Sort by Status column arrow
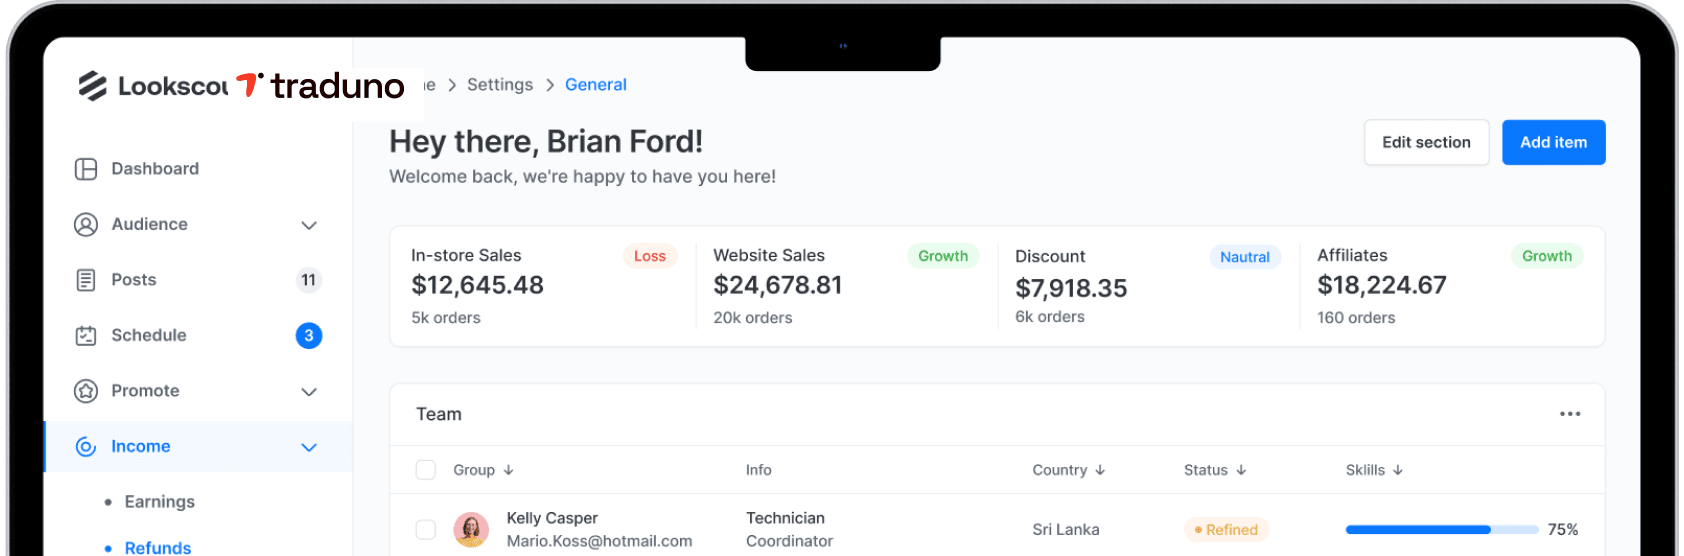This screenshot has height=556, width=1684. click(x=1241, y=470)
